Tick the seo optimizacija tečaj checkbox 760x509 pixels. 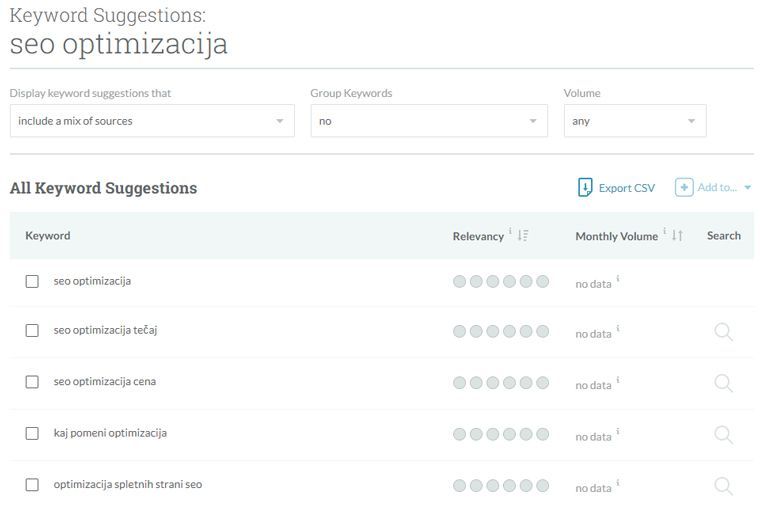tap(32, 331)
